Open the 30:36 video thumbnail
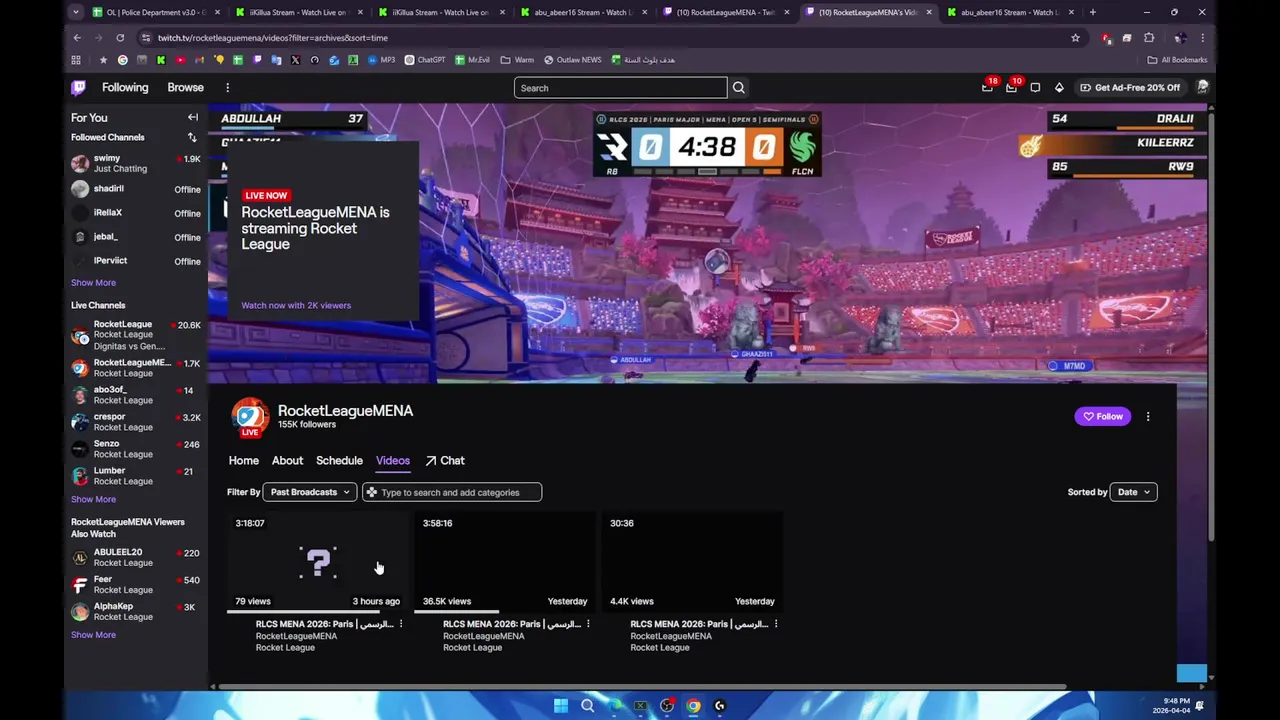Screen dimensions: 1280x720 click(692, 562)
